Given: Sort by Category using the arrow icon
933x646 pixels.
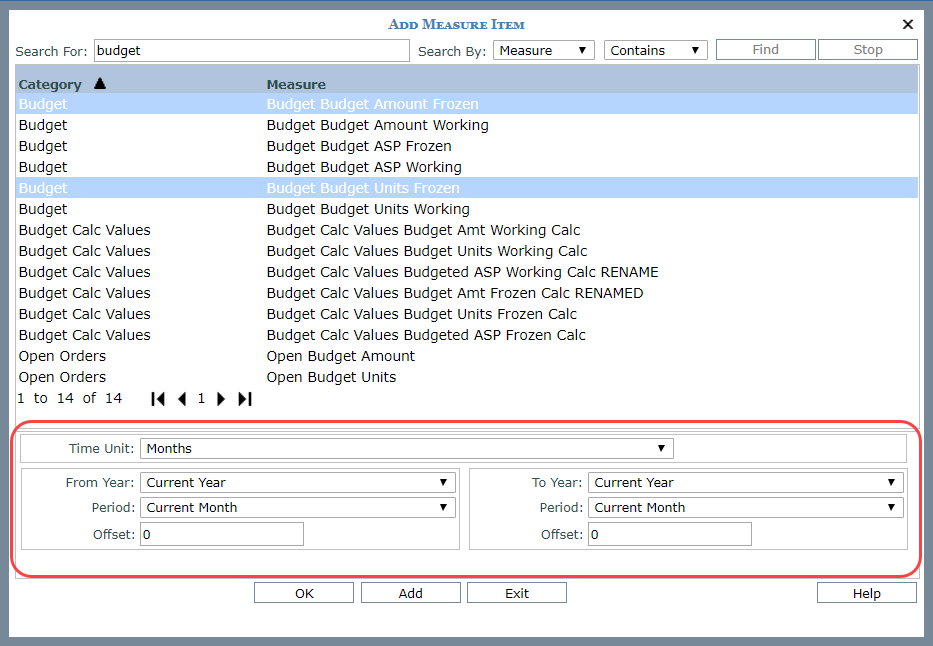Looking at the screenshot, I should coord(99,84).
